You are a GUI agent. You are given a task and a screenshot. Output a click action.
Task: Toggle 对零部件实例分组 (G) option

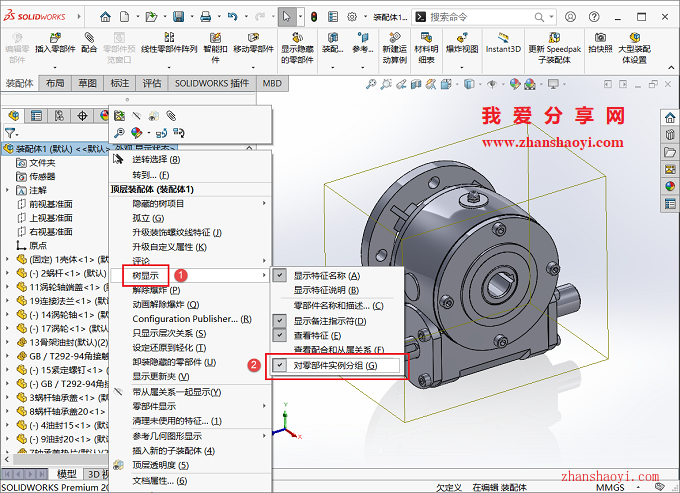335,366
